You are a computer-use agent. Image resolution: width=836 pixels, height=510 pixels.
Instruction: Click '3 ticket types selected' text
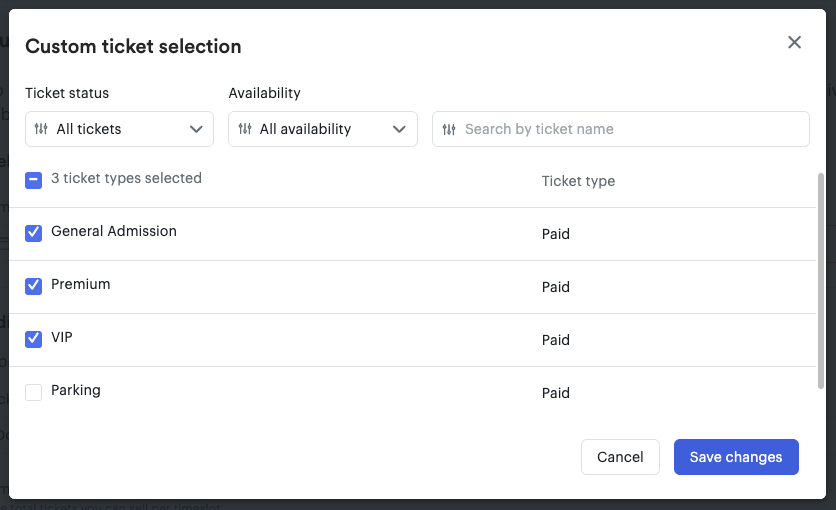coord(126,178)
